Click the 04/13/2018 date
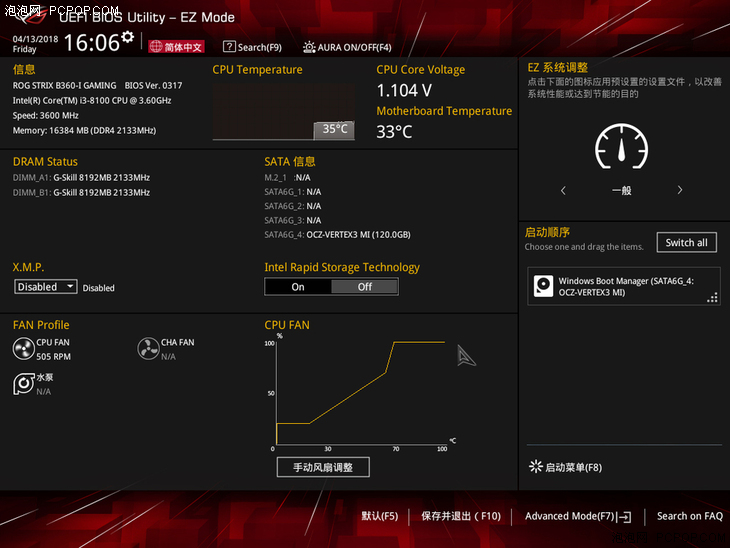Viewport: 730px width, 548px height. [x=35, y=39]
